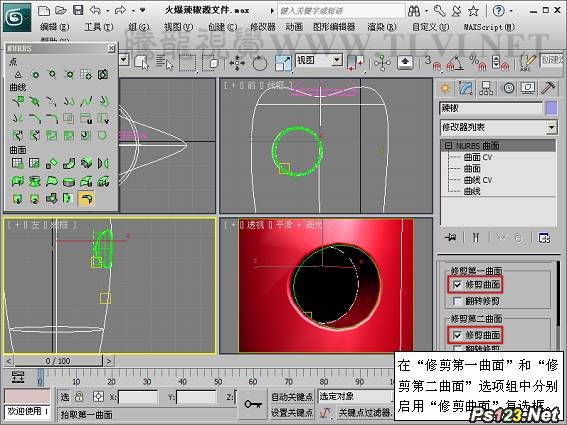
Task: Uncheck 修剪曲面 under 修剪第二曲面
Action: (457, 335)
